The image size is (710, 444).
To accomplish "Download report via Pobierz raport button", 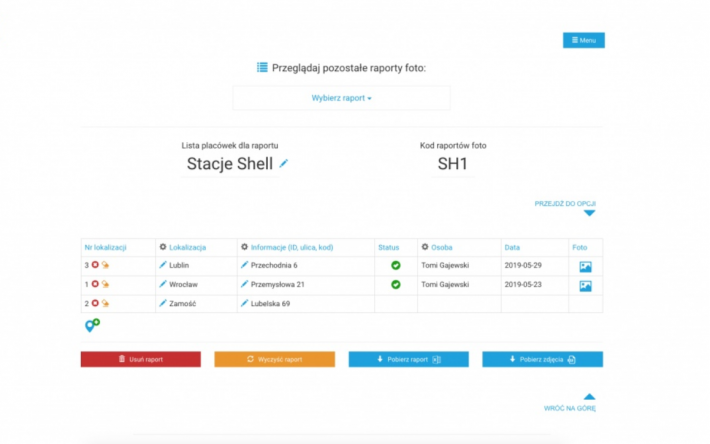I will [408, 359].
